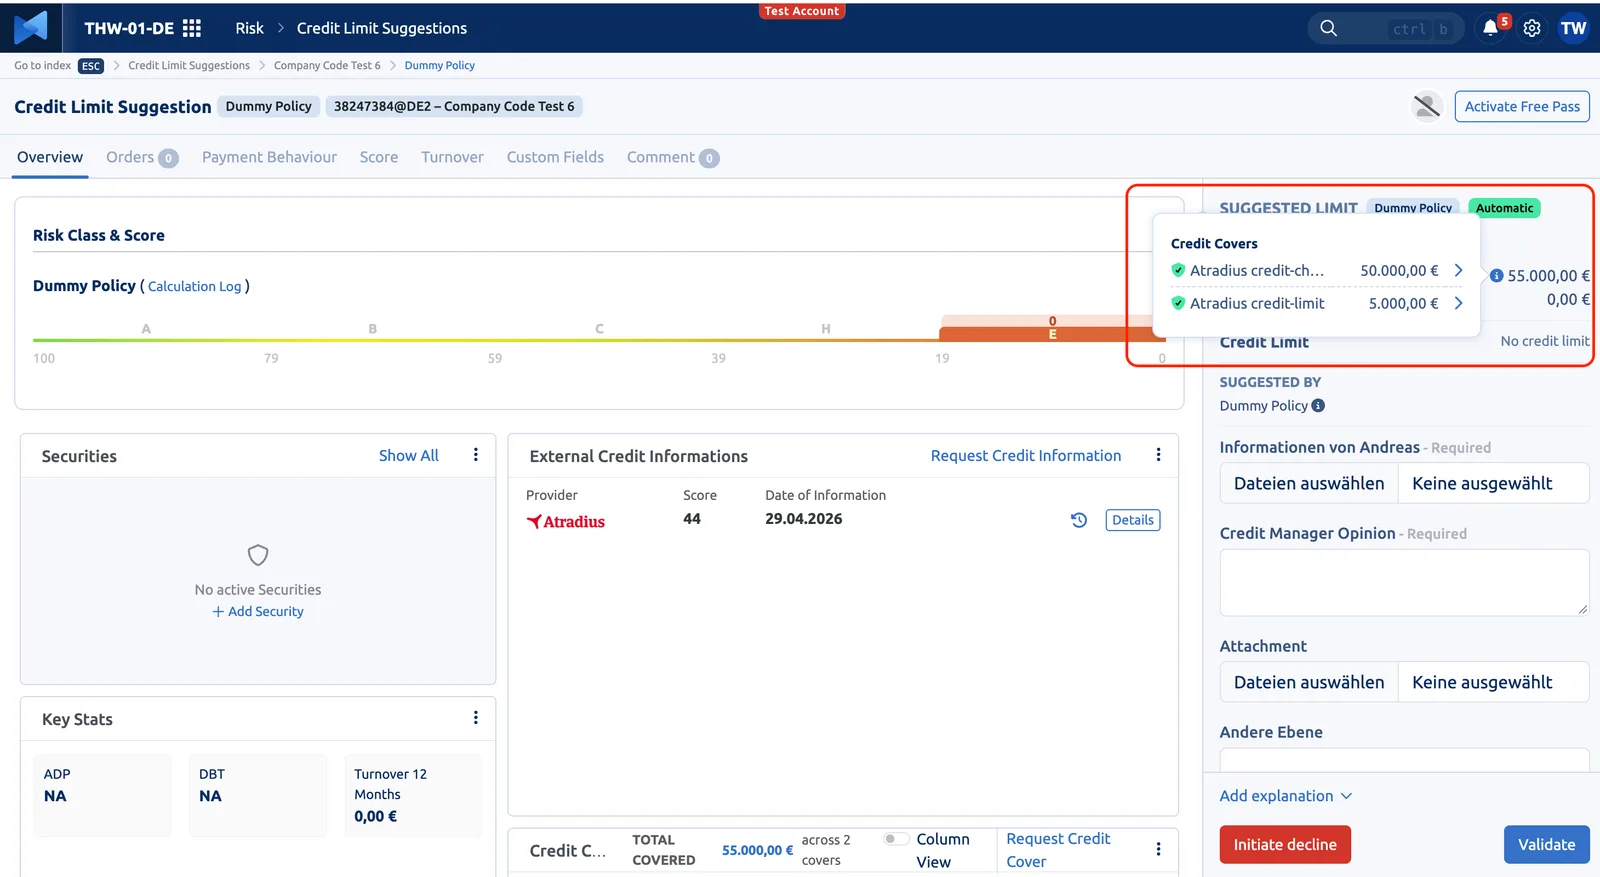The image size is (1600, 877).
Task: Click the Activate Free Pass button
Action: (x=1522, y=106)
